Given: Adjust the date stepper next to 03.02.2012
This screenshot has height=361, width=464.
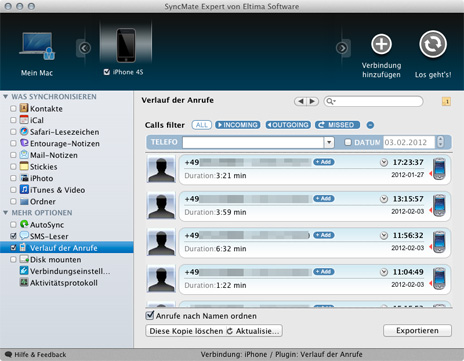Looking at the screenshot, I should (x=440, y=142).
